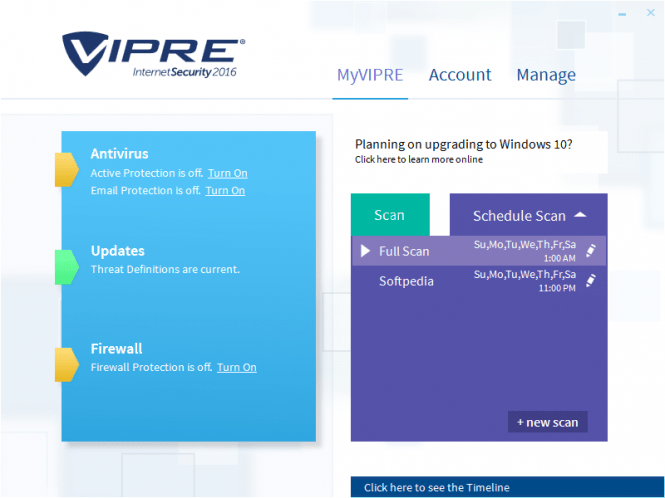Click the yellow Firewall status flag
Screen dimensions: 665x498
(67, 365)
